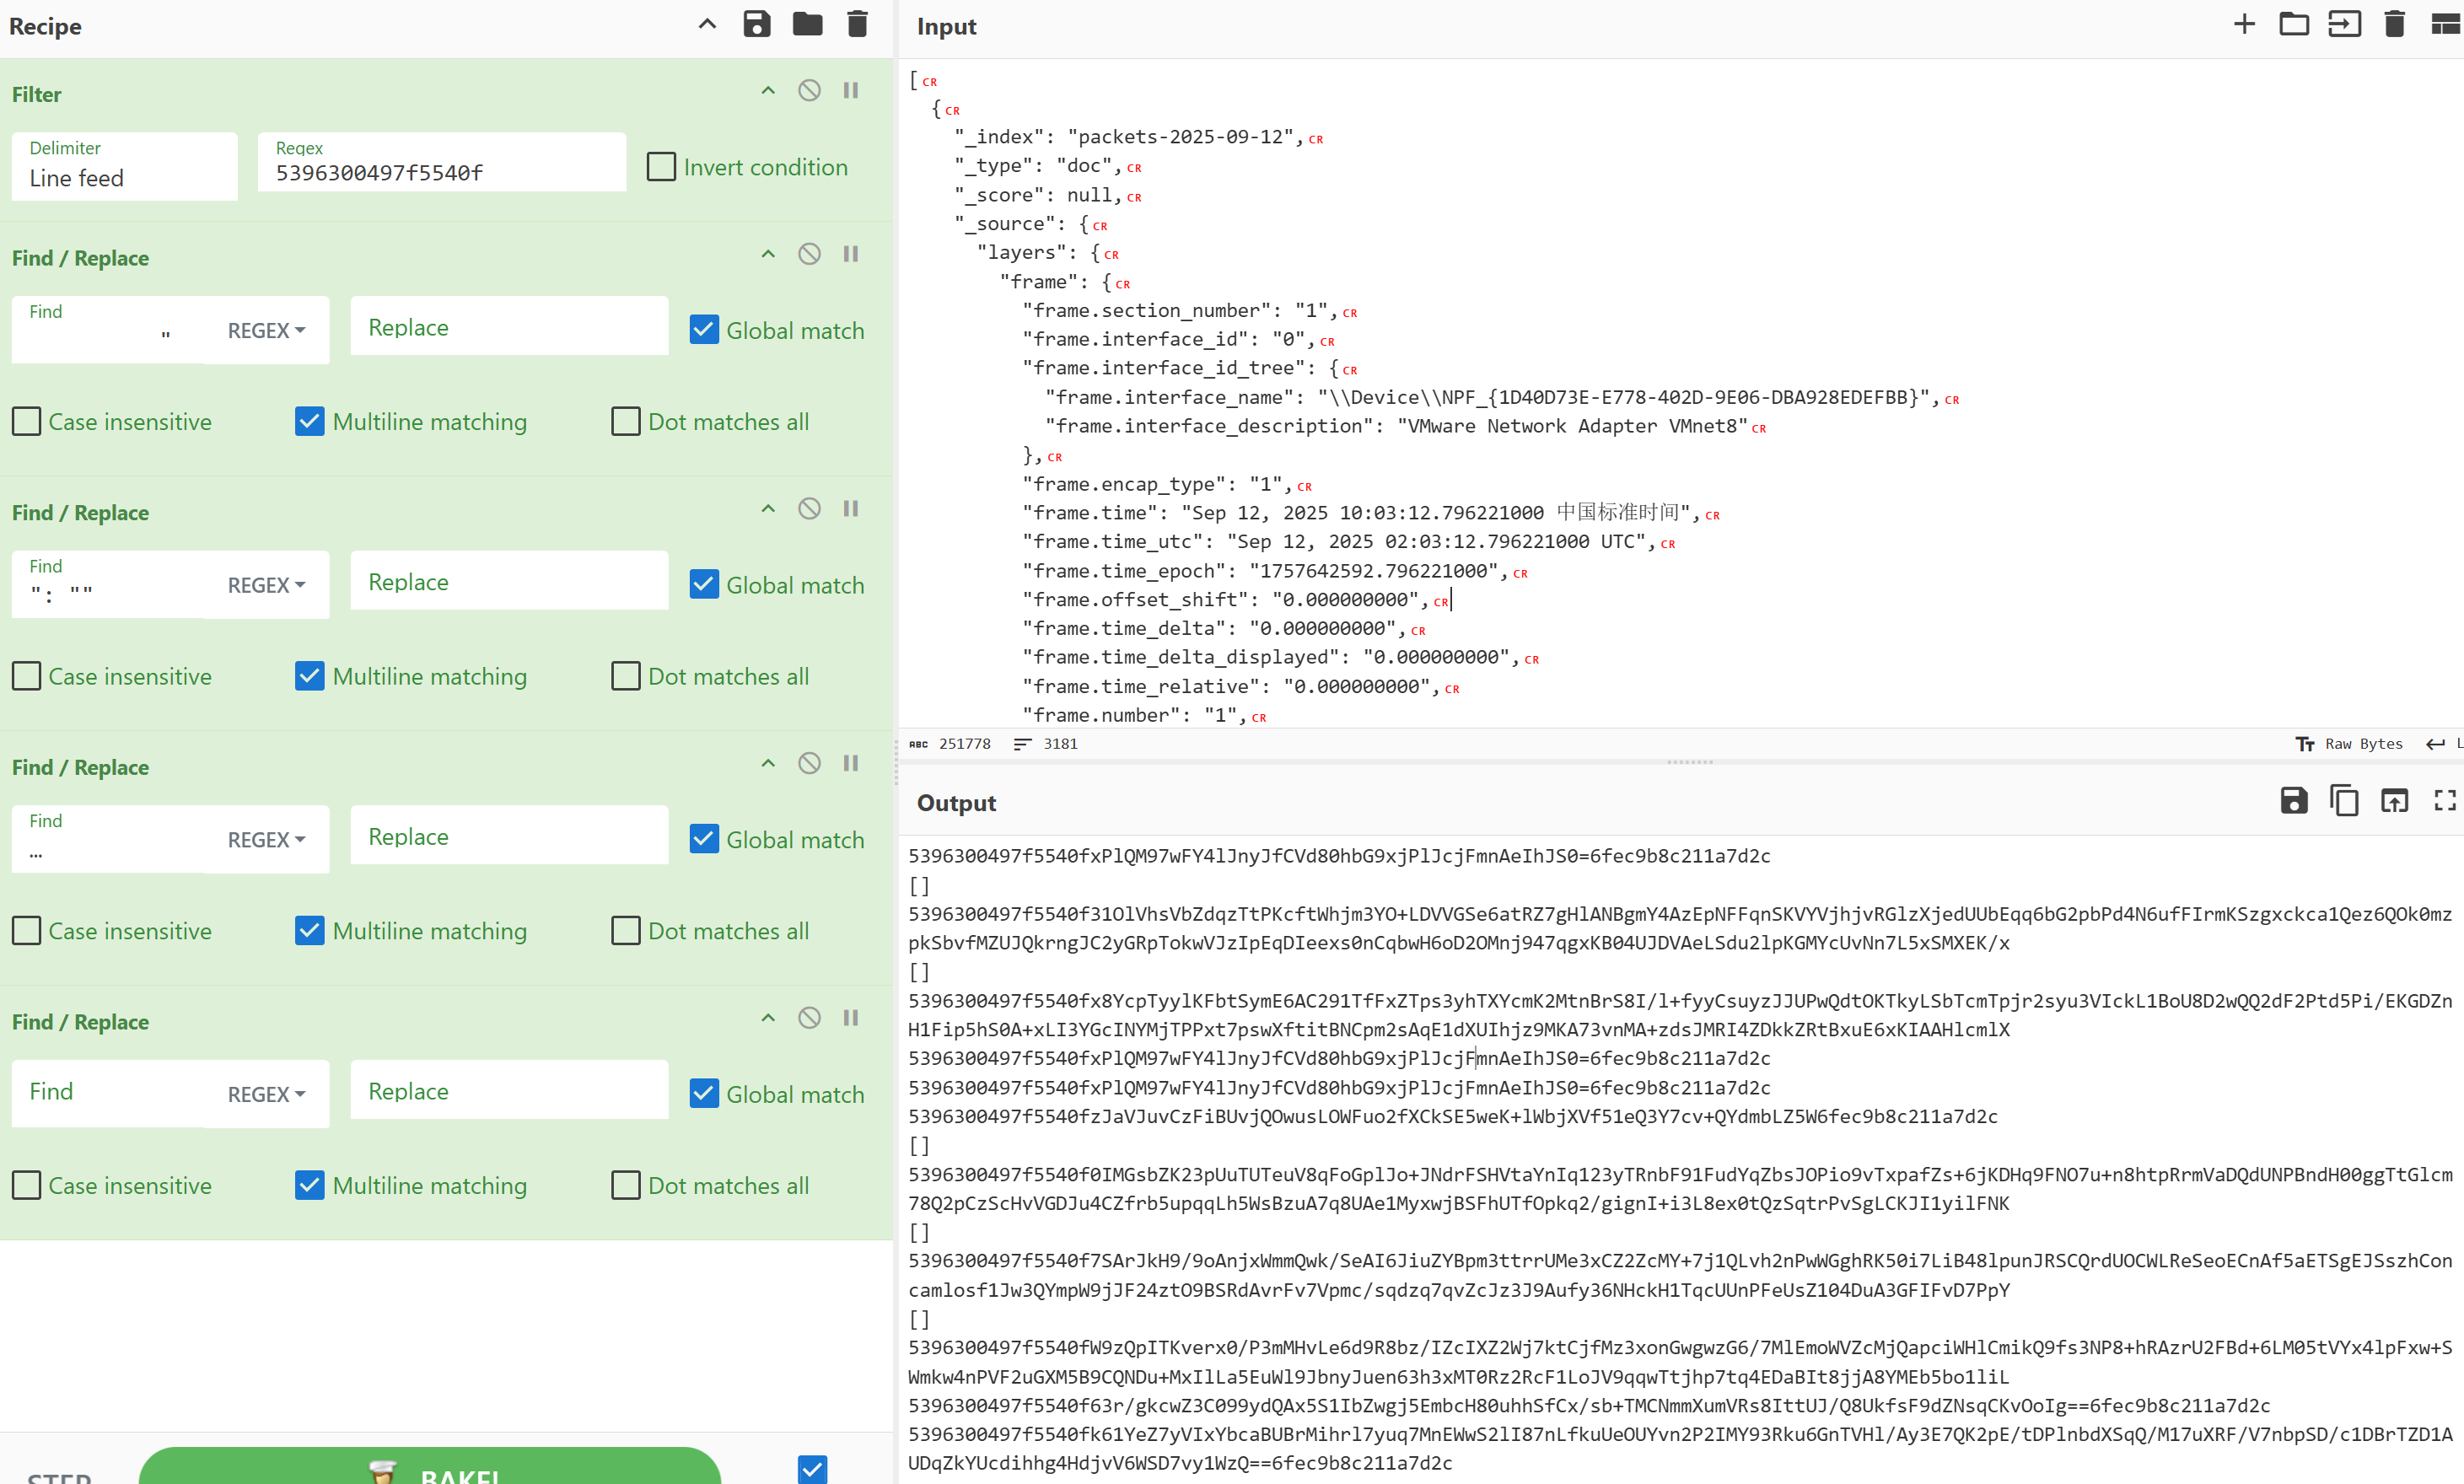Click the Replace field of second Find / Replace

[x=509, y=582]
